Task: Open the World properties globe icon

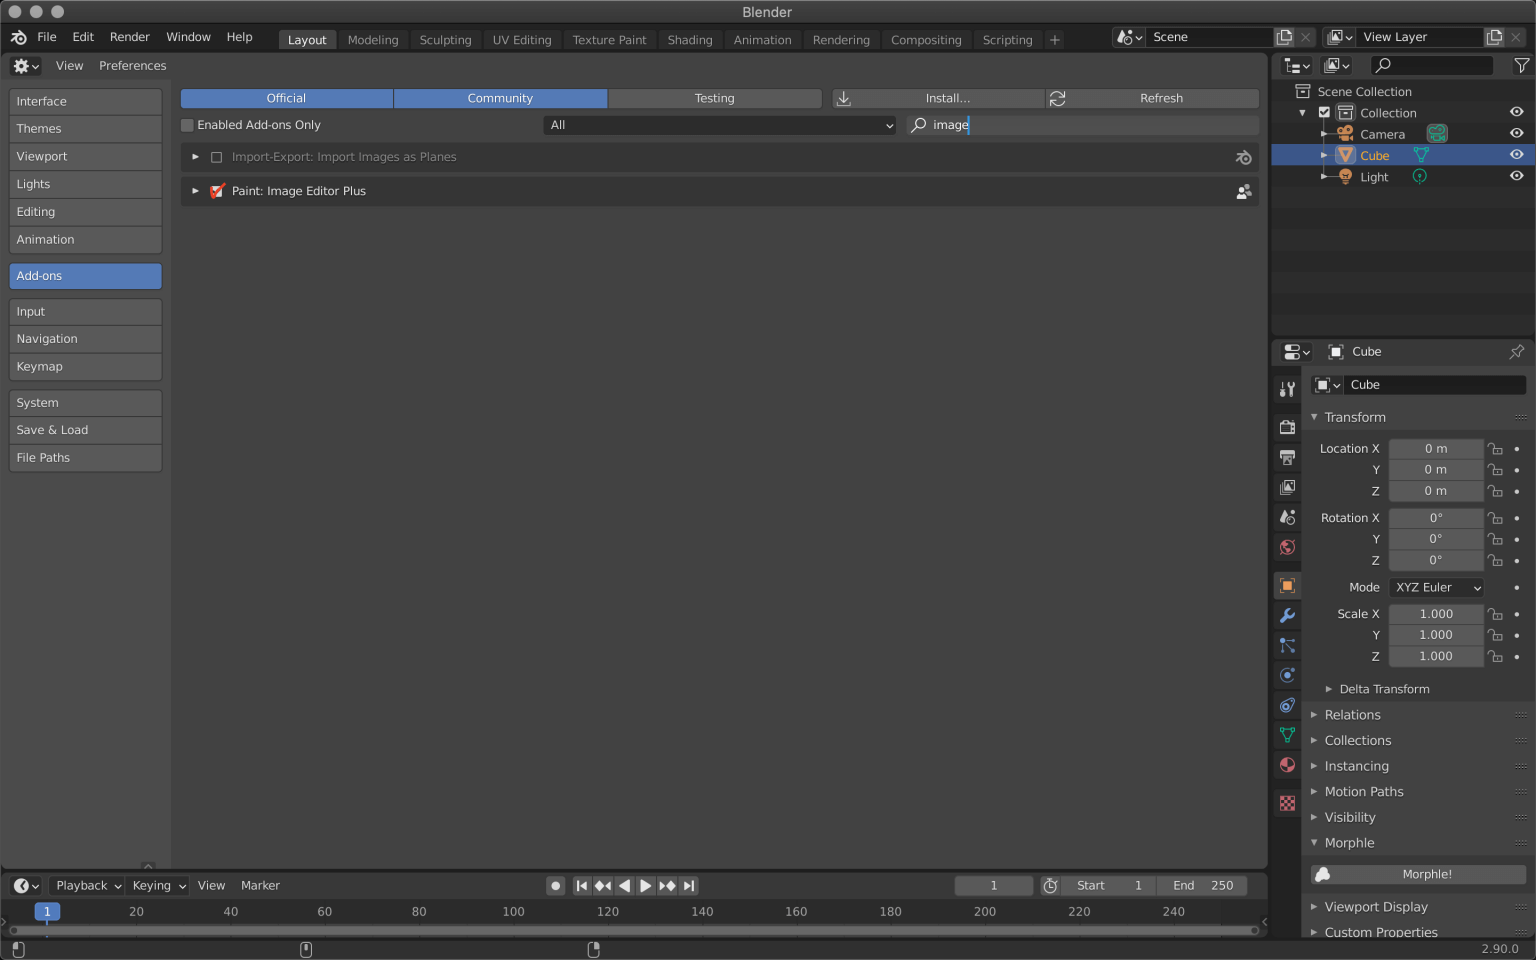Action: click(x=1287, y=548)
